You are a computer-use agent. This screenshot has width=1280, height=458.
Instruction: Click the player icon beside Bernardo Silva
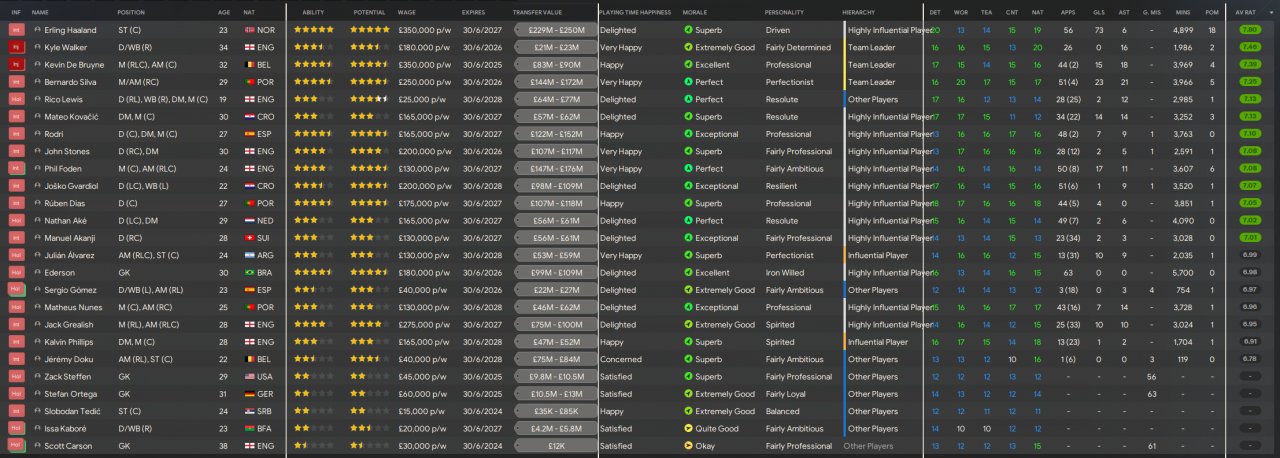click(x=37, y=82)
